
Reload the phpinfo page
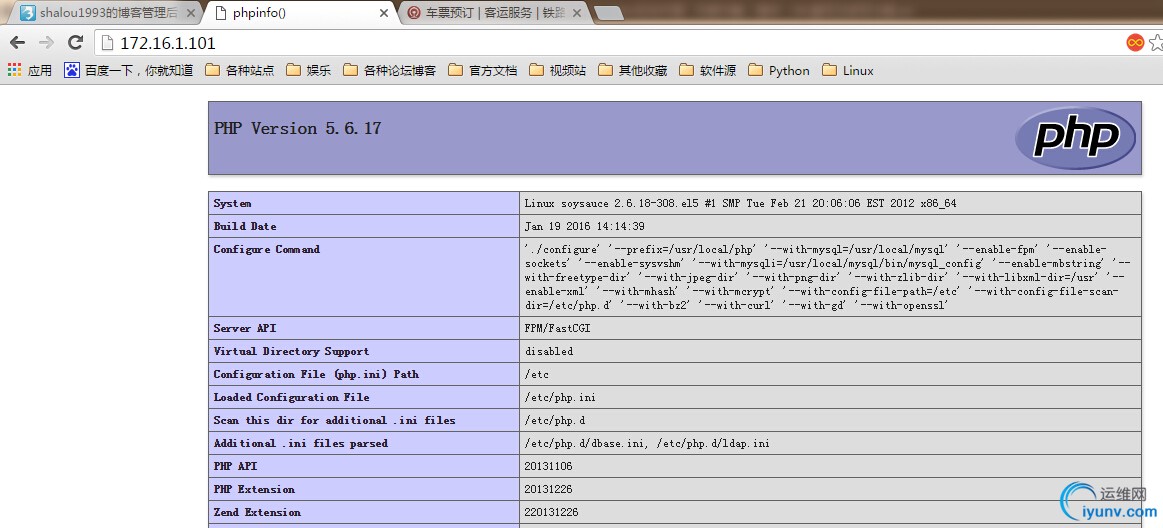(75, 43)
